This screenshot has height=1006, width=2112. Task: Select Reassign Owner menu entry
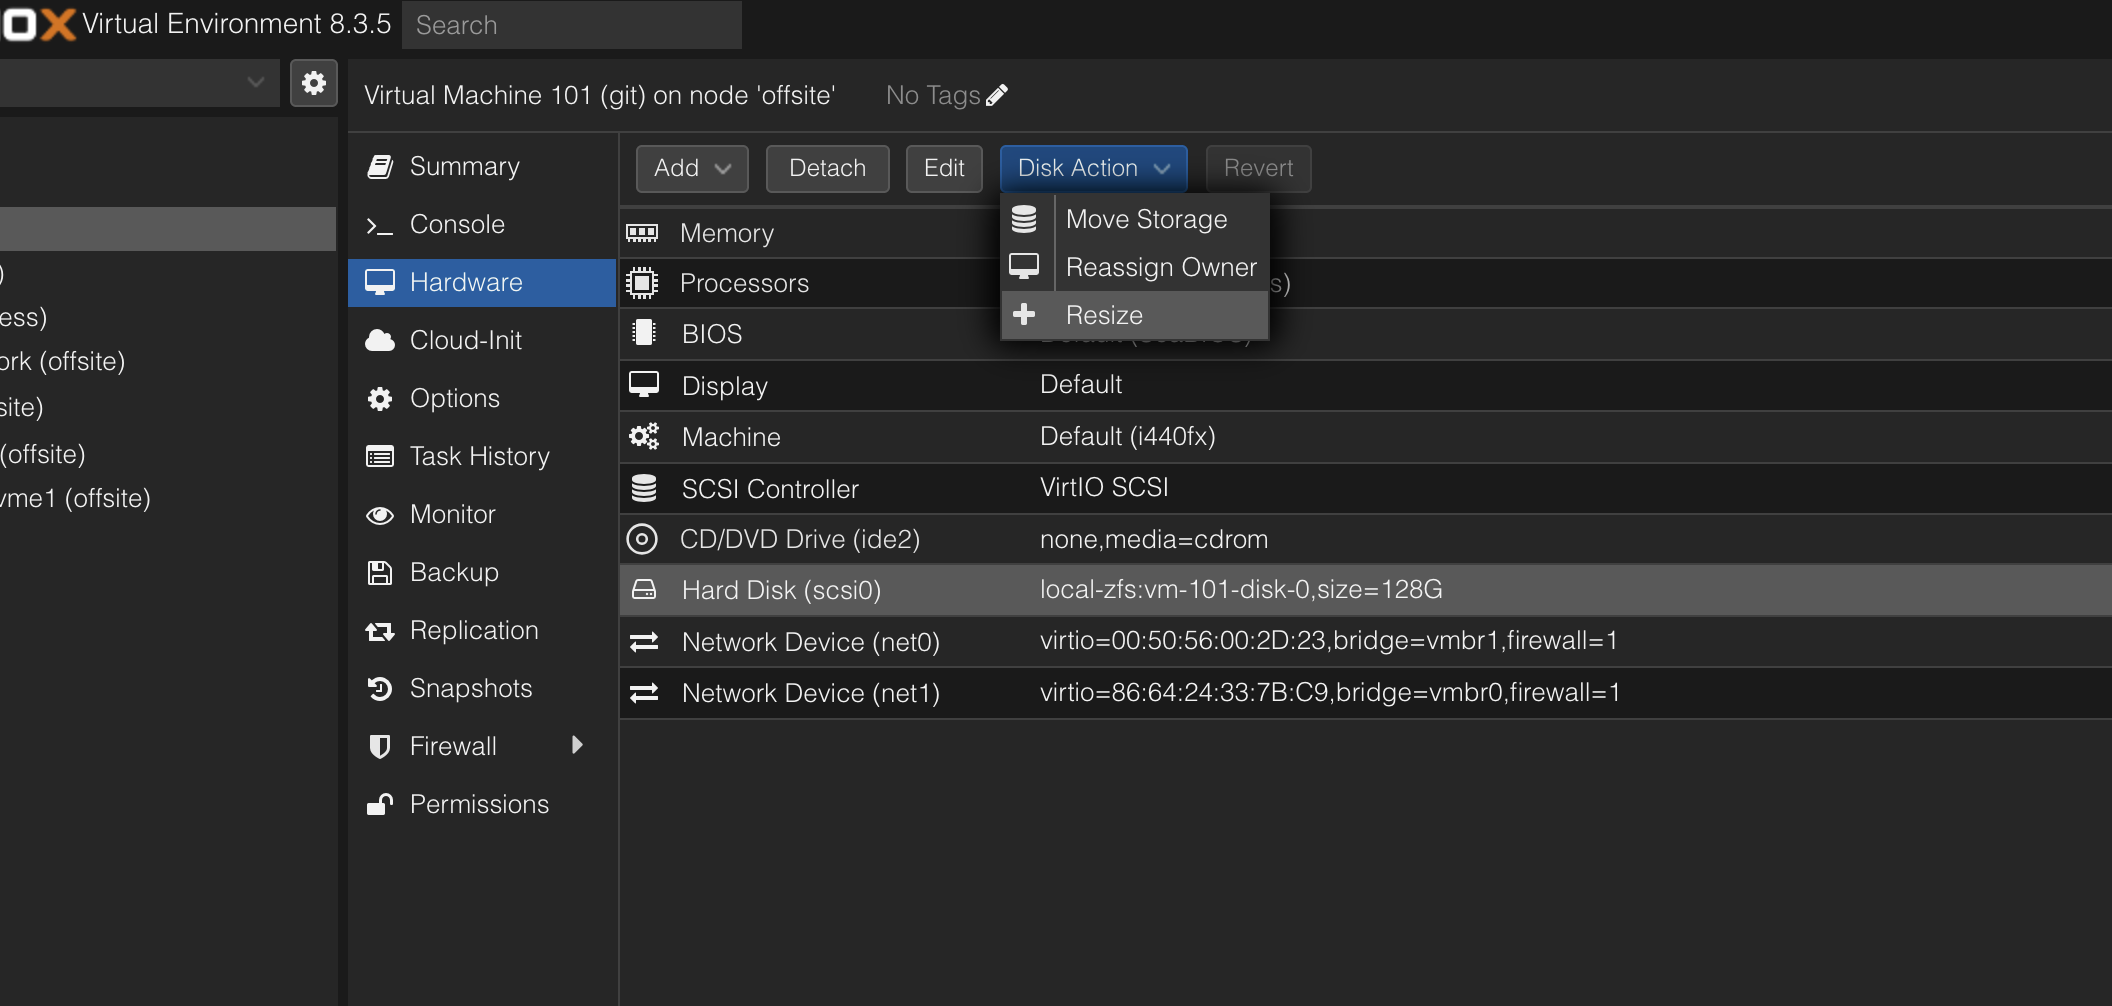click(x=1160, y=267)
